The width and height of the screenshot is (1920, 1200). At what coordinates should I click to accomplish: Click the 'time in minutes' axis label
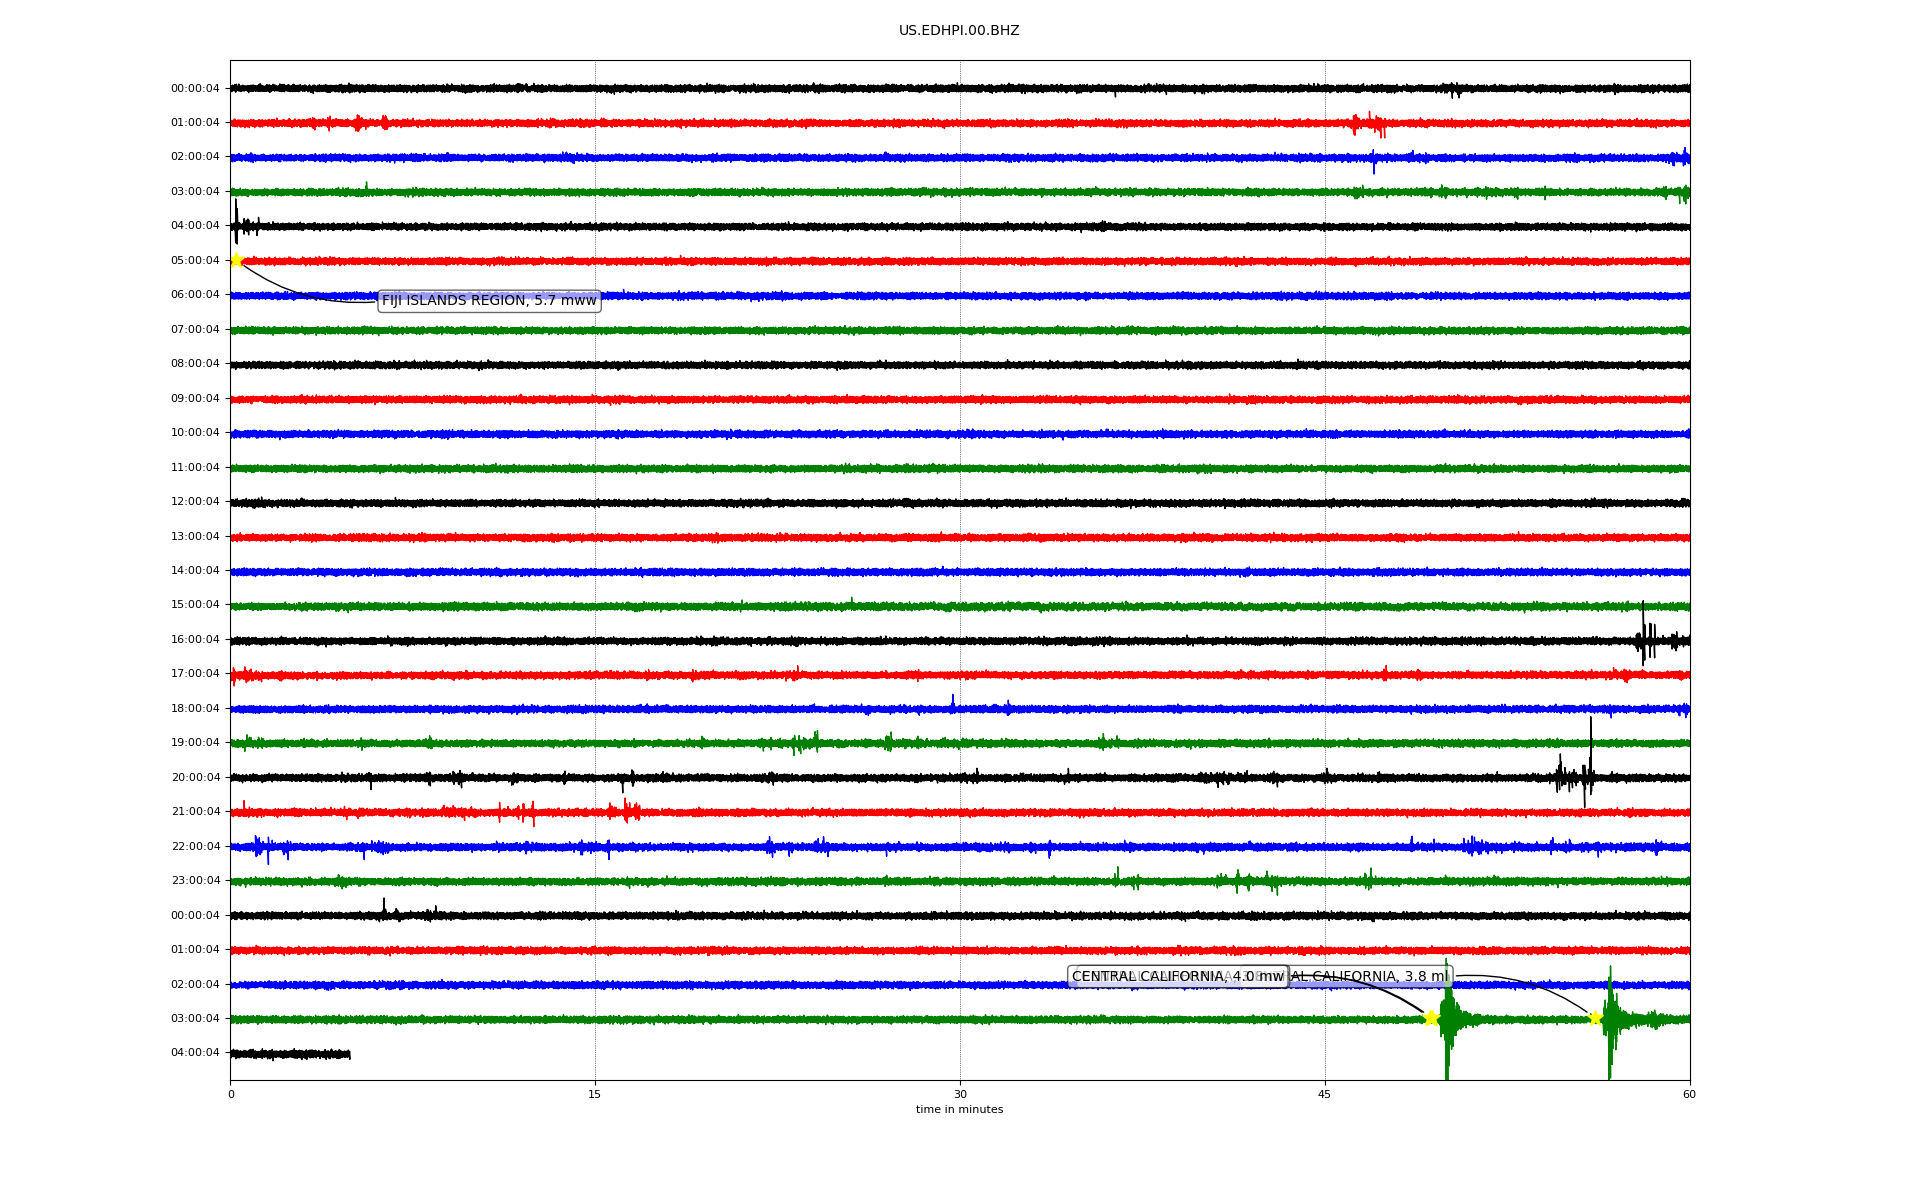point(959,1109)
